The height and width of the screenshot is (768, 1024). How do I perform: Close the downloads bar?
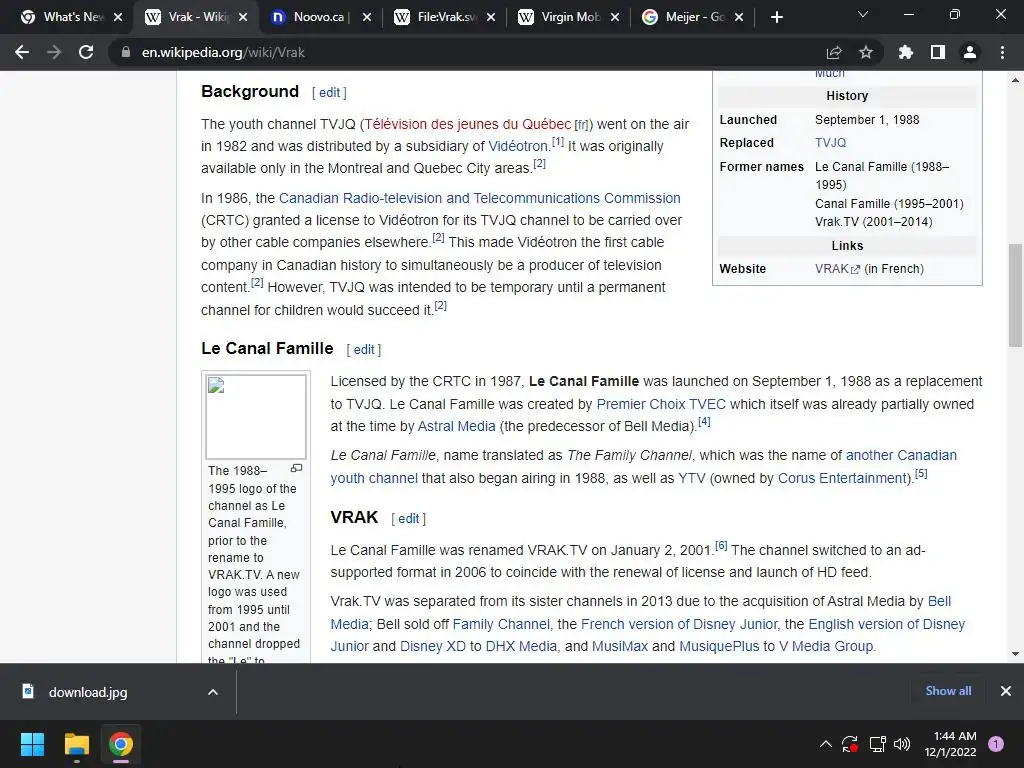(x=1006, y=691)
